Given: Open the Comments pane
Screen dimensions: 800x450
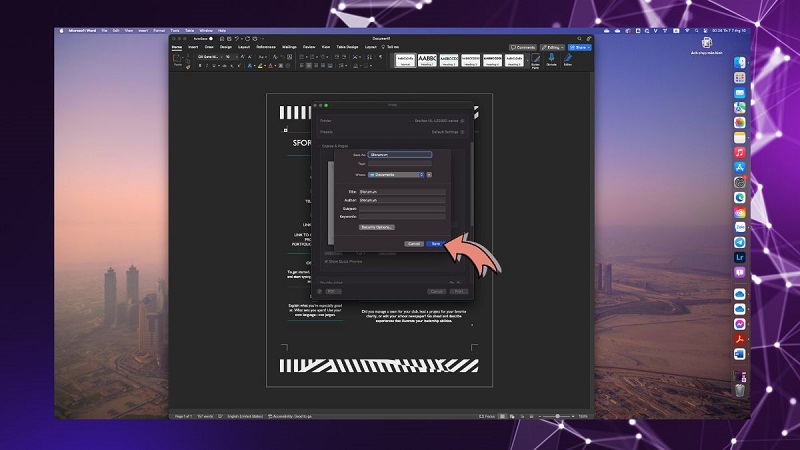Looking at the screenshot, I should click(523, 47).
